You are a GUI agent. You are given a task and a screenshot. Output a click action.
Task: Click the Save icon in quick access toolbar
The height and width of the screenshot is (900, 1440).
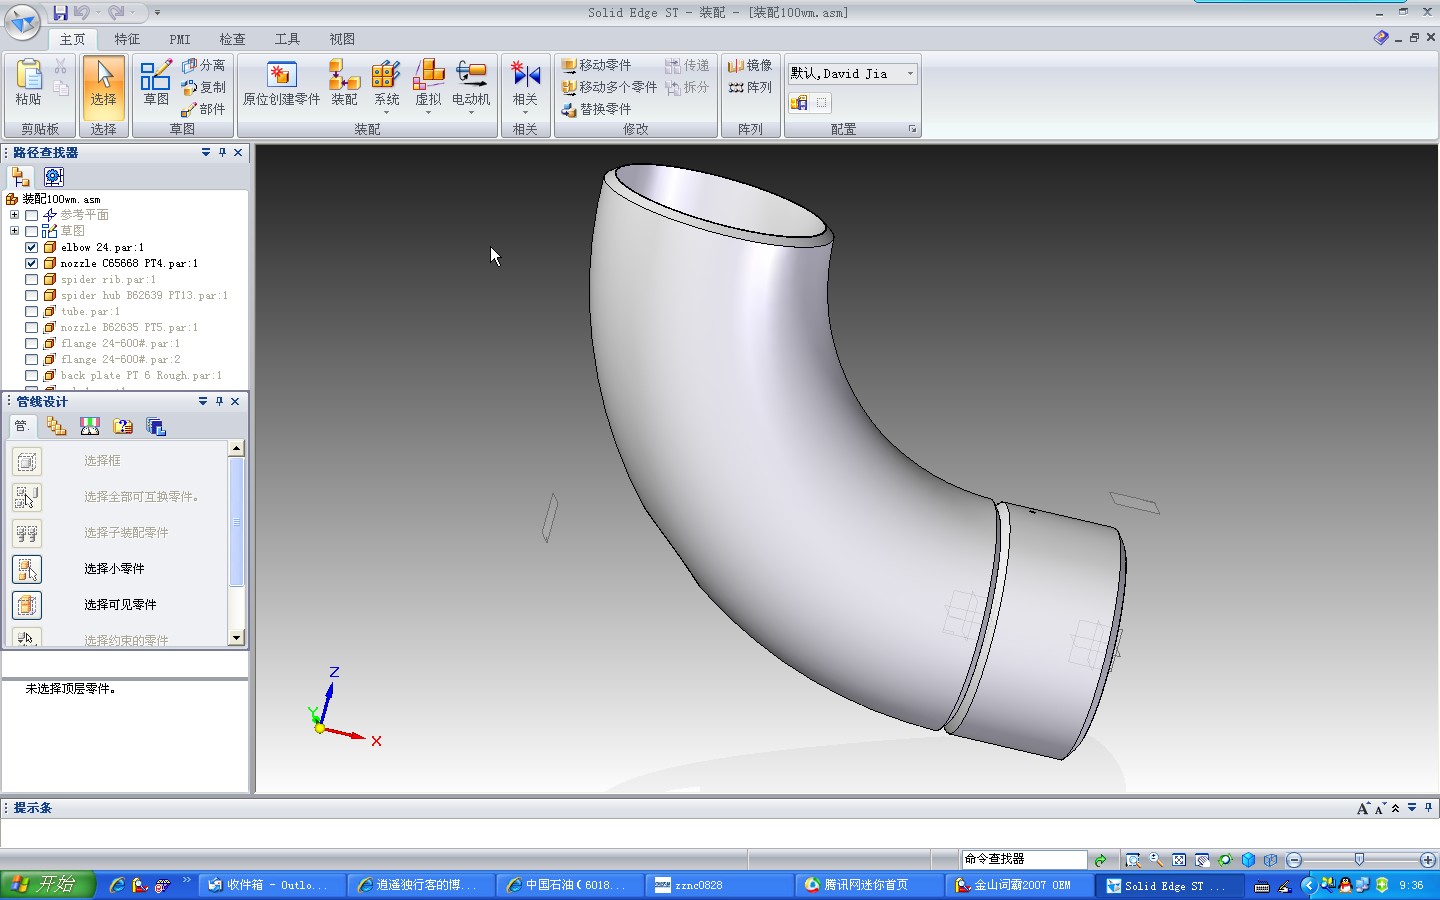tap(61, 12)
